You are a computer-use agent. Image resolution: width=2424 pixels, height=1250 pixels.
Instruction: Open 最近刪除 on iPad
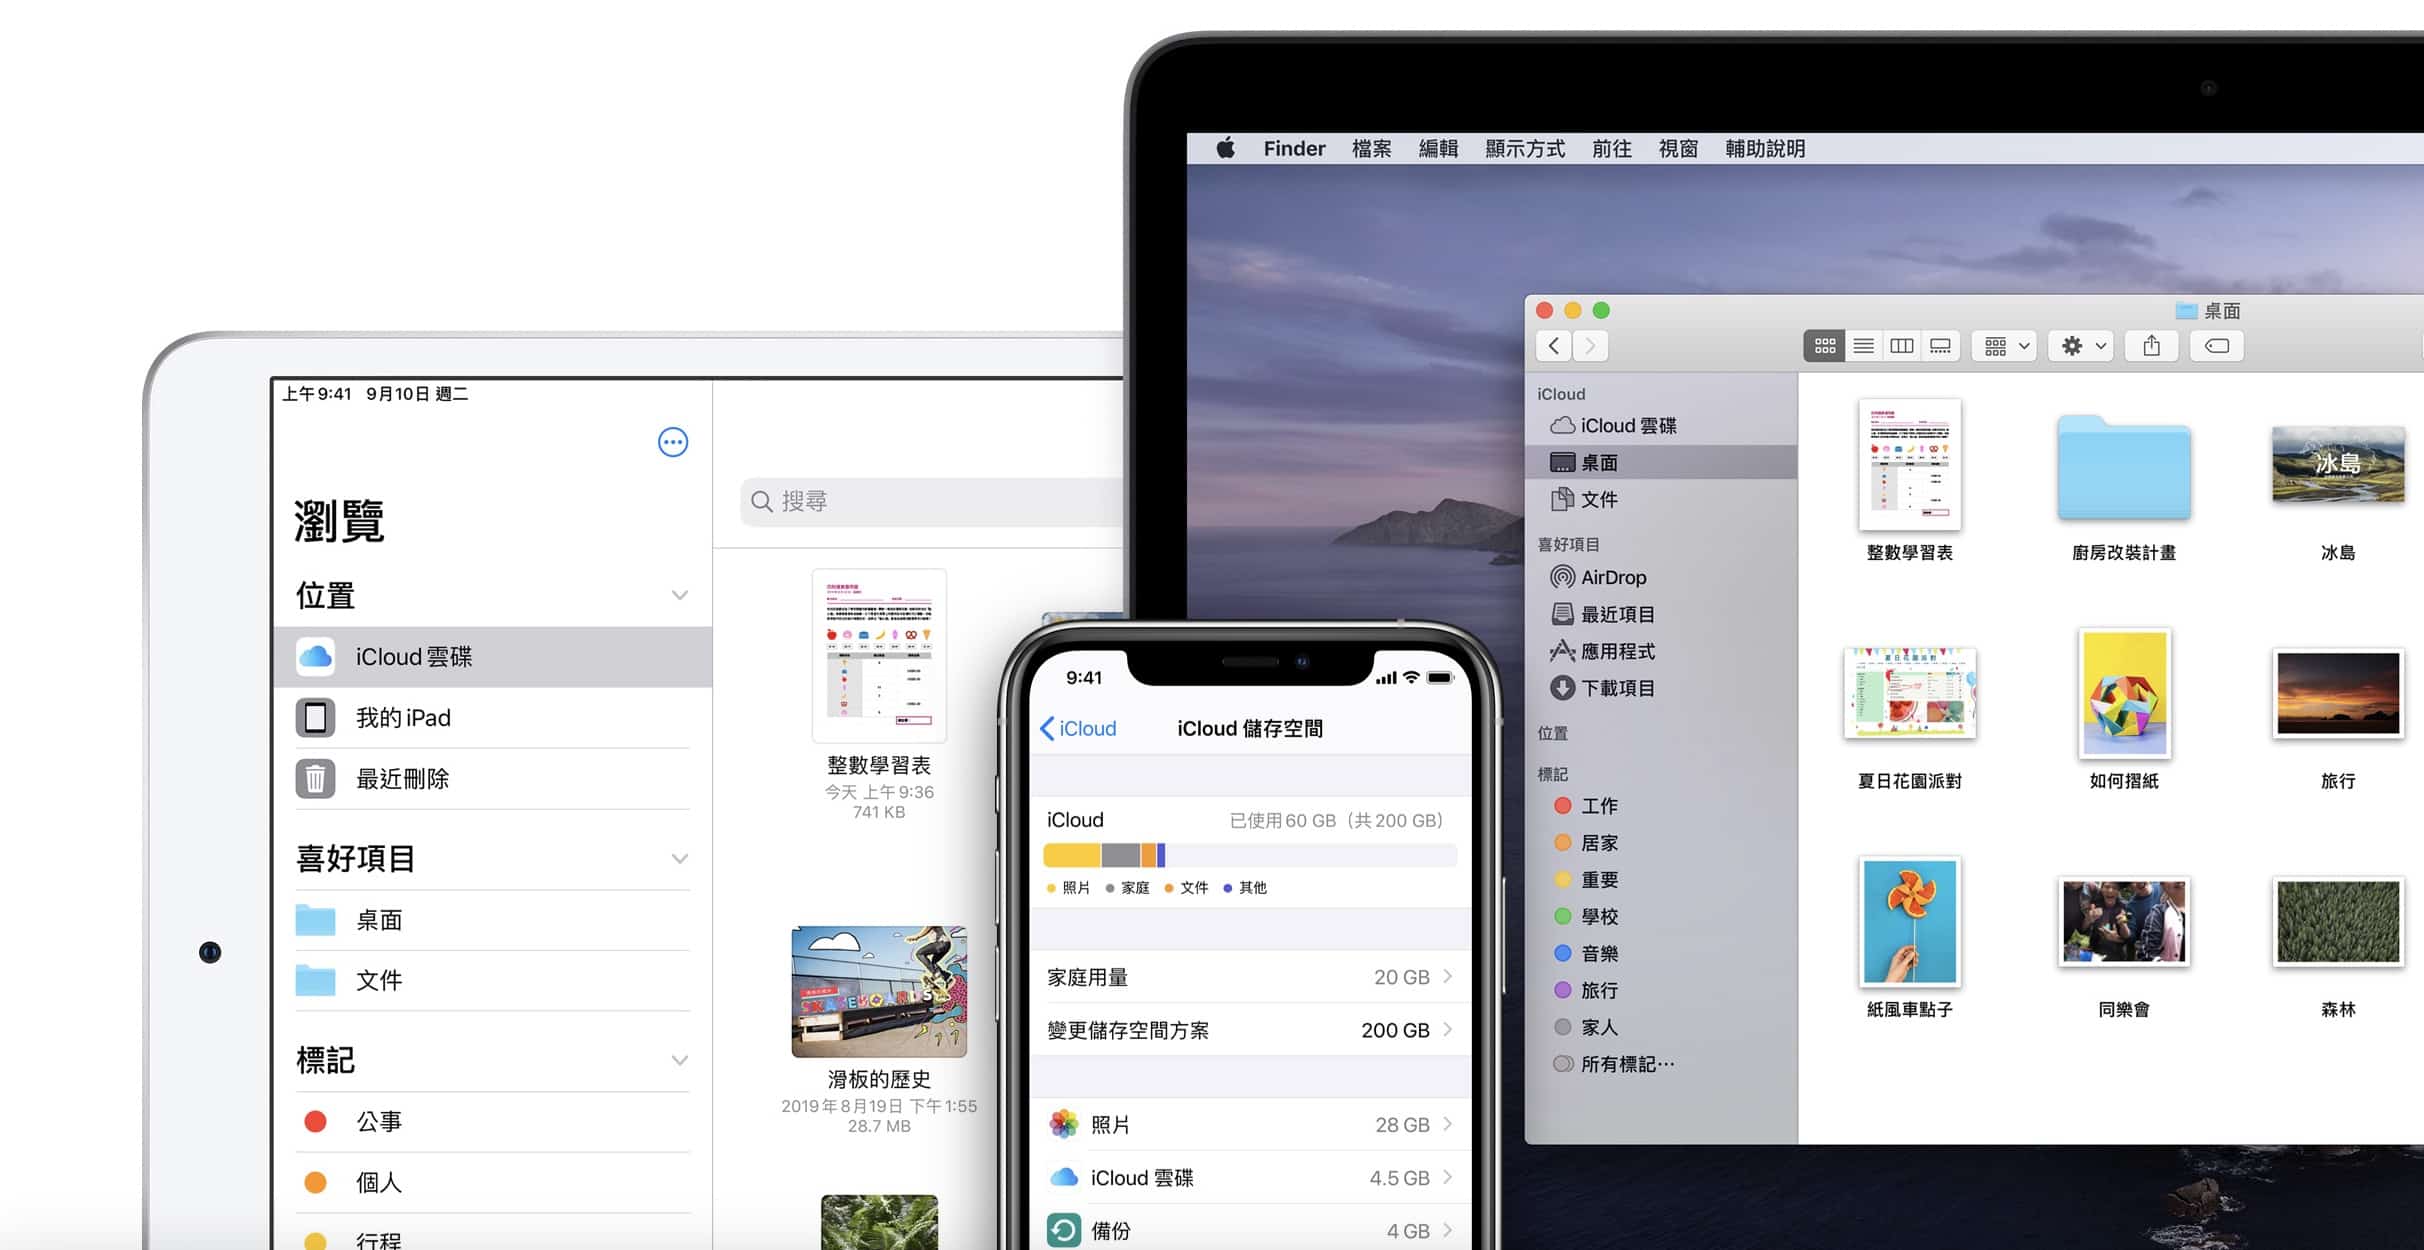pyautogui.click(x=492, y=779)
